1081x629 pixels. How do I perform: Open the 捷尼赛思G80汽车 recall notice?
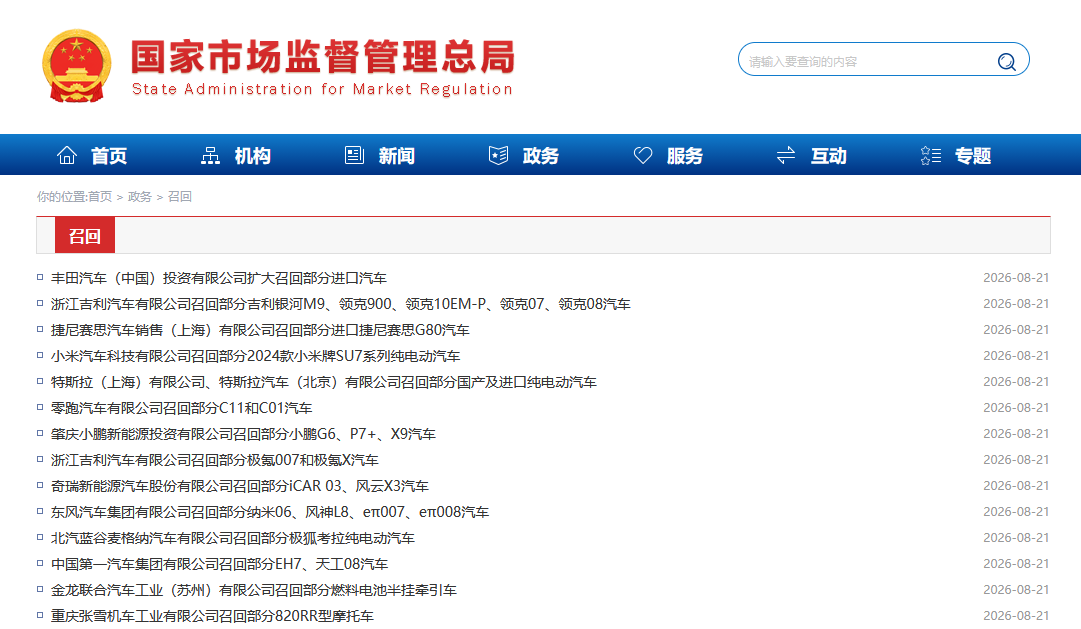[x=260, y=330]
